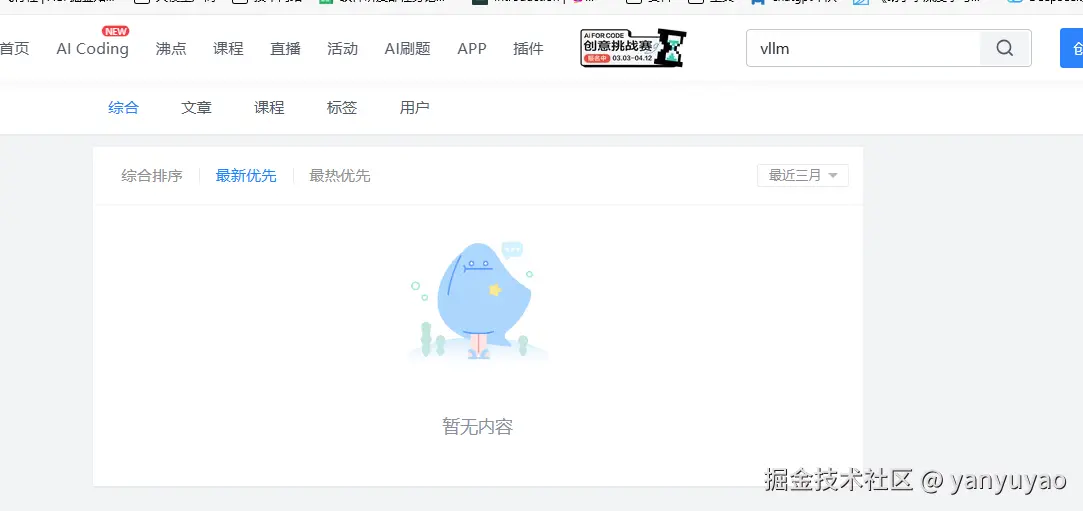Open AI Coding with NEW badge
Image resolution: width=1083 pixels, height=511 pixels.
(92, 48)
